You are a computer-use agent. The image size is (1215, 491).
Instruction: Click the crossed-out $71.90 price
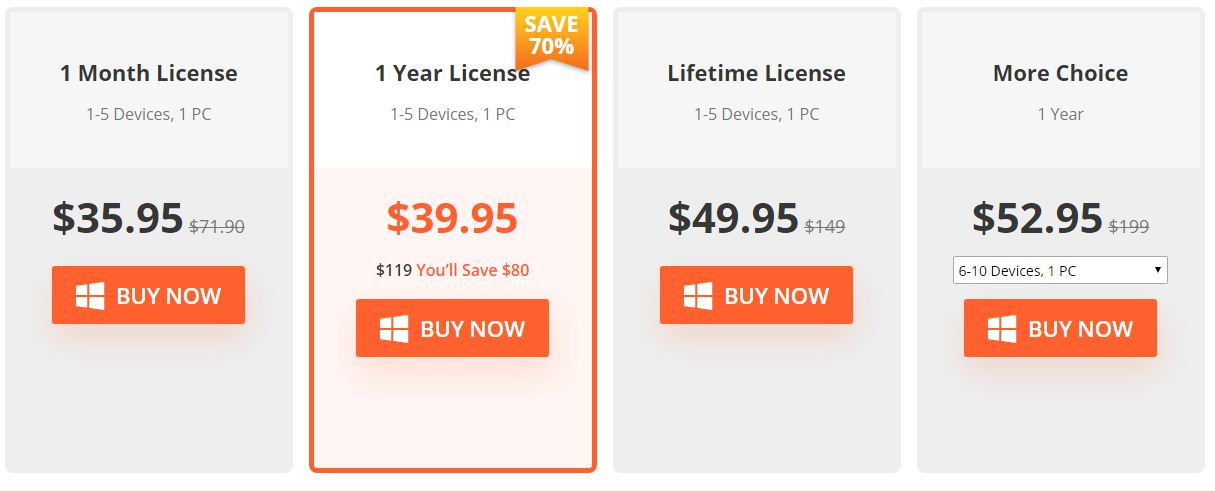click(x=217, y=227)
